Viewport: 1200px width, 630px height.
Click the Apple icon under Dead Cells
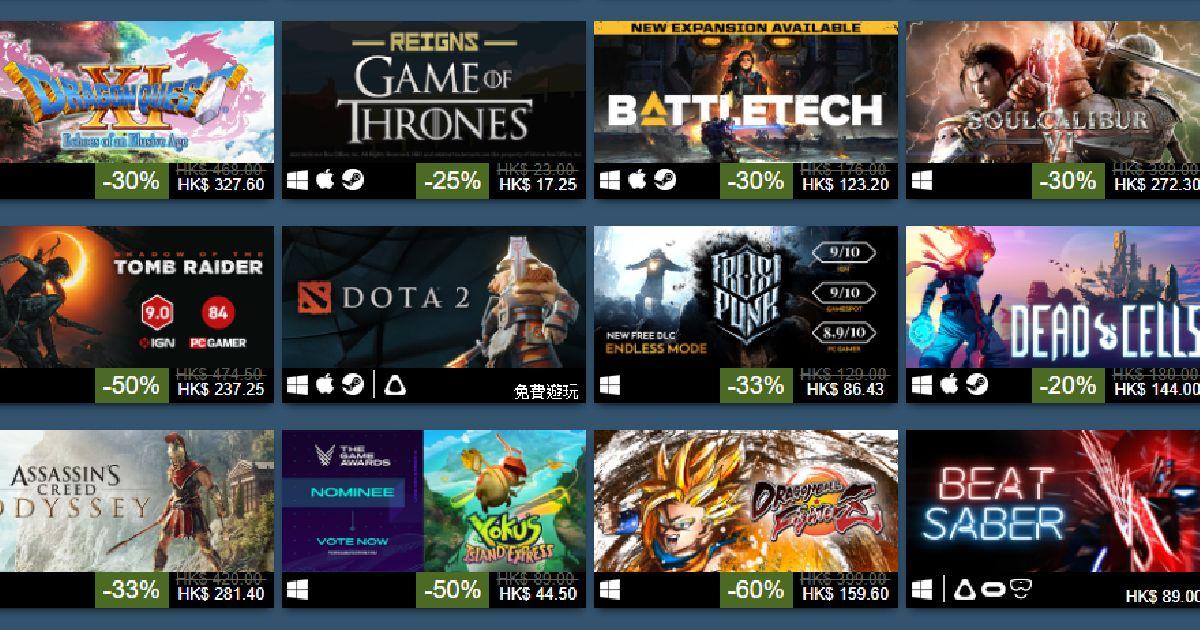point(949,384)
